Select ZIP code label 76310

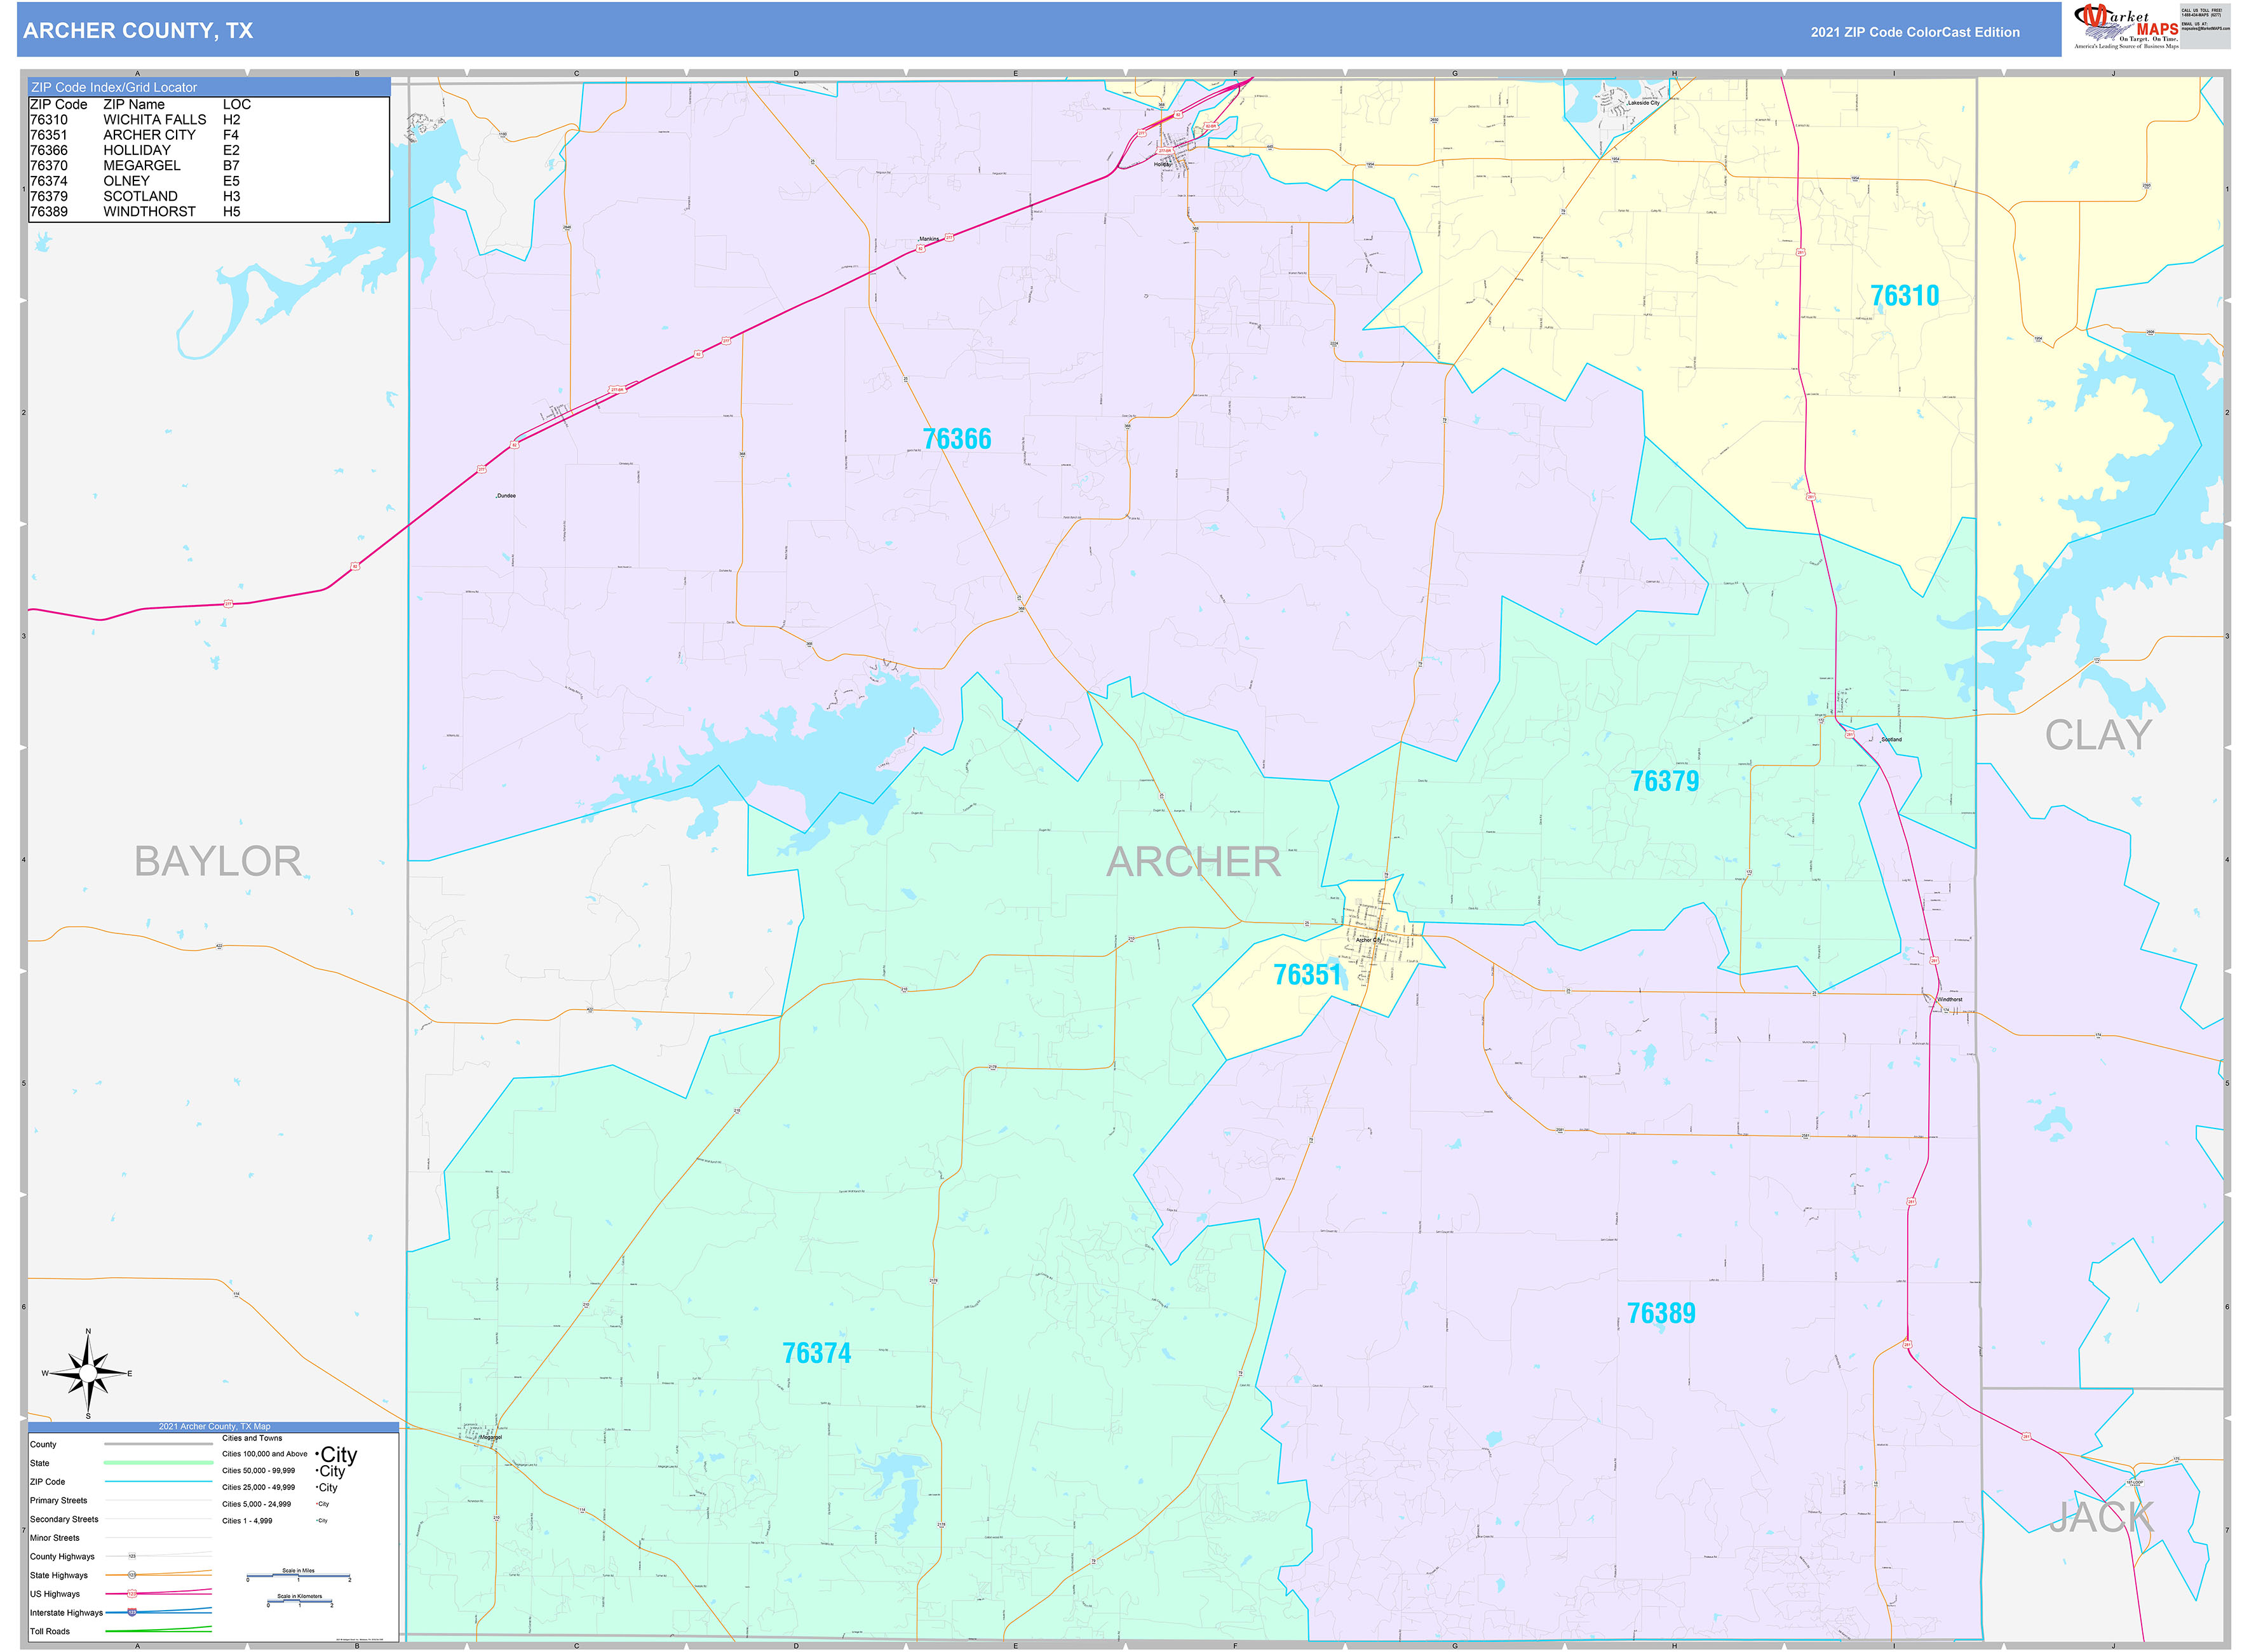(x=1904, y=296)
